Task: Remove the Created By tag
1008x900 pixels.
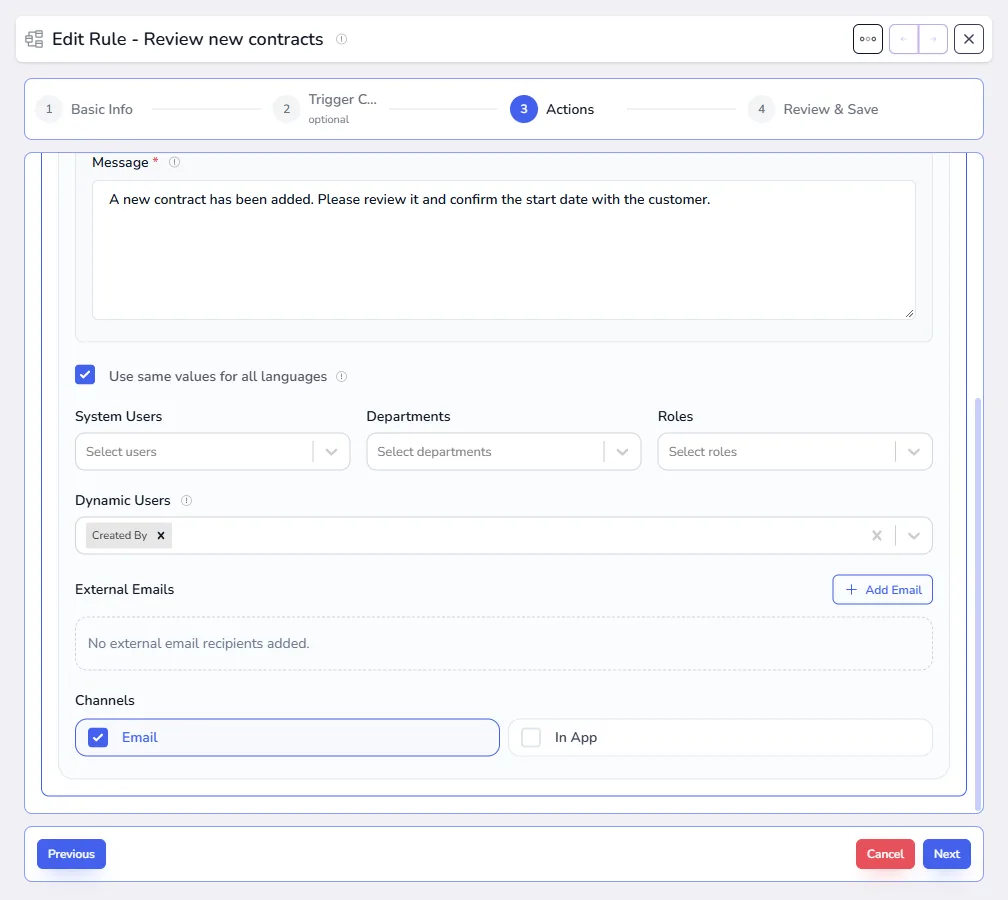Action: coord(161,536)
